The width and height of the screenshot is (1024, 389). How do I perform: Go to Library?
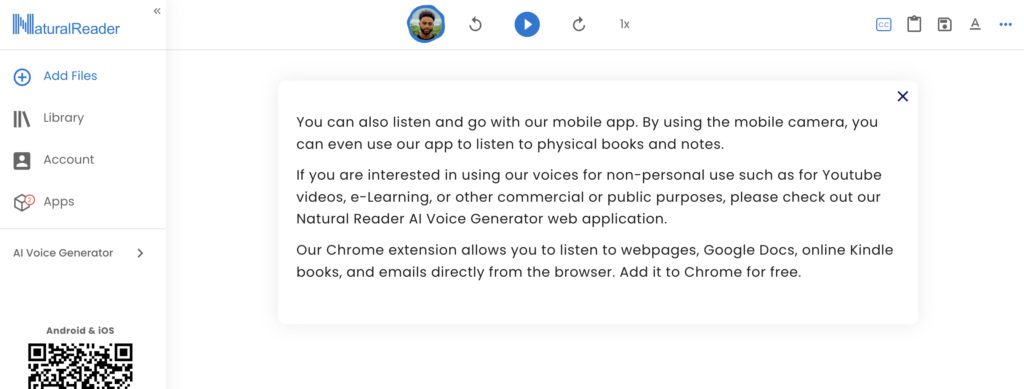[63, 117]
